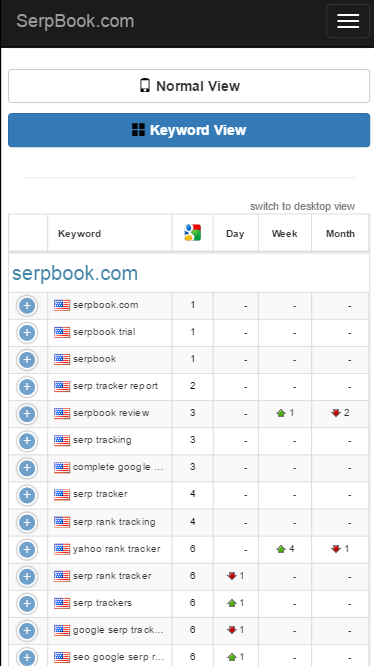Switch to Normal View
The width and height of the screenshot is (374, 666).
point(189,86)
